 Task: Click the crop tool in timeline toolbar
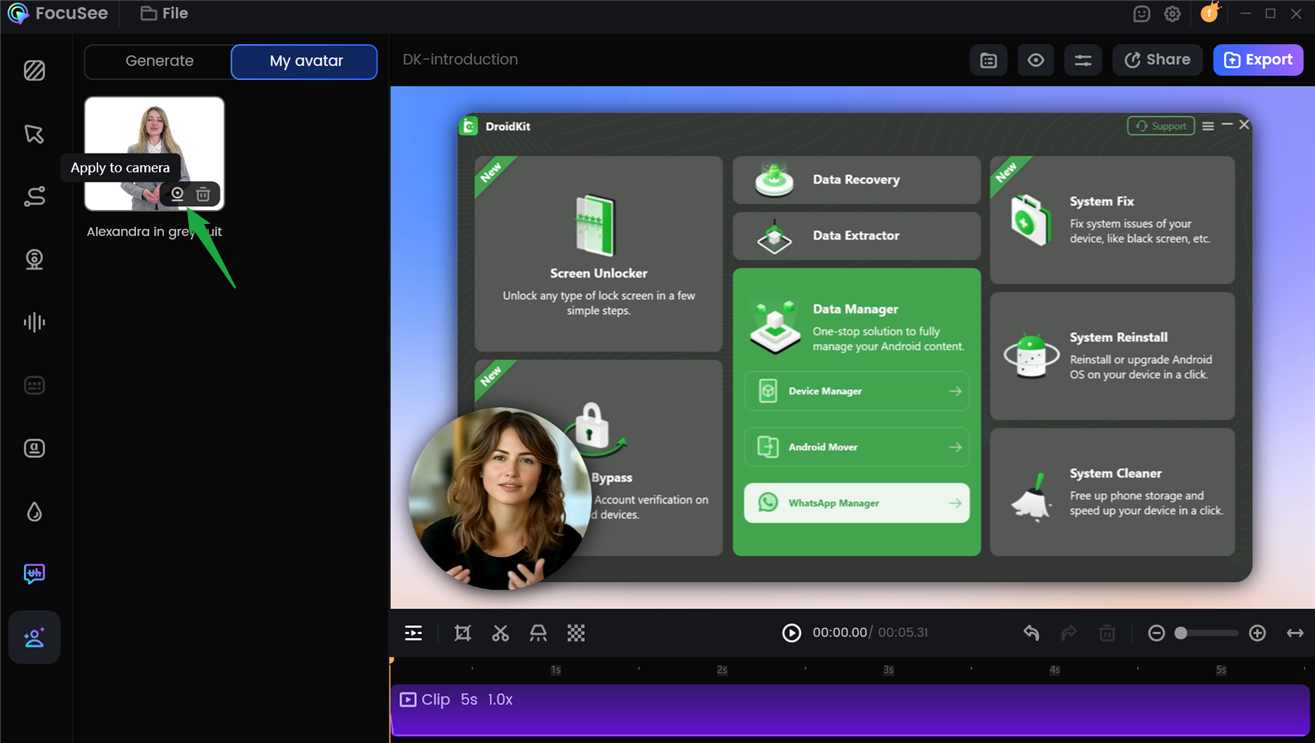[462, 633]
